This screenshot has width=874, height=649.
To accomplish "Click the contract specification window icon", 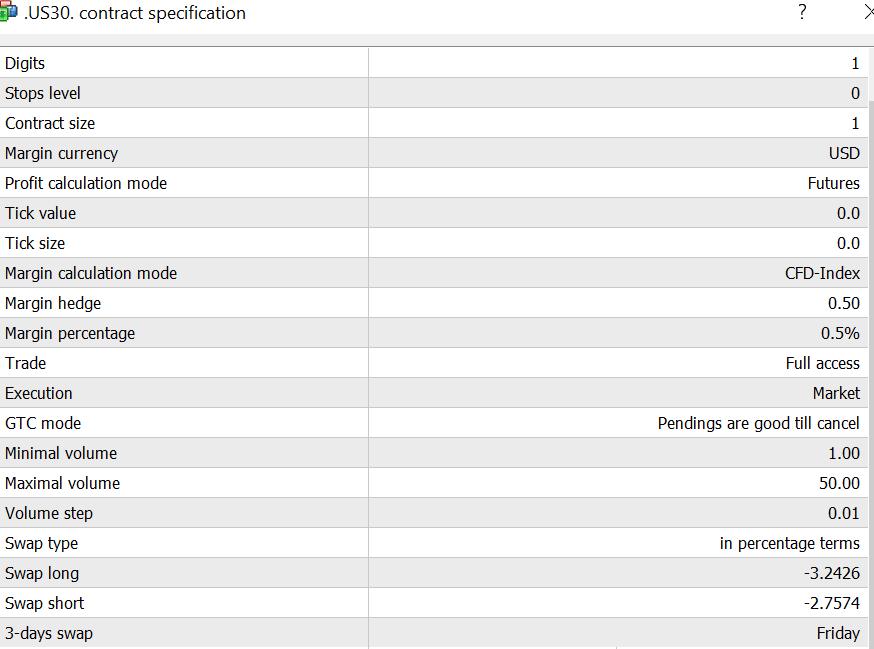I will pos(8,12).
